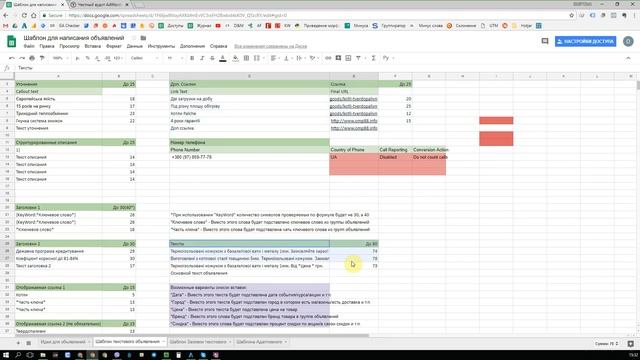Insert a chart from the toolbar

tap(348, 58)
